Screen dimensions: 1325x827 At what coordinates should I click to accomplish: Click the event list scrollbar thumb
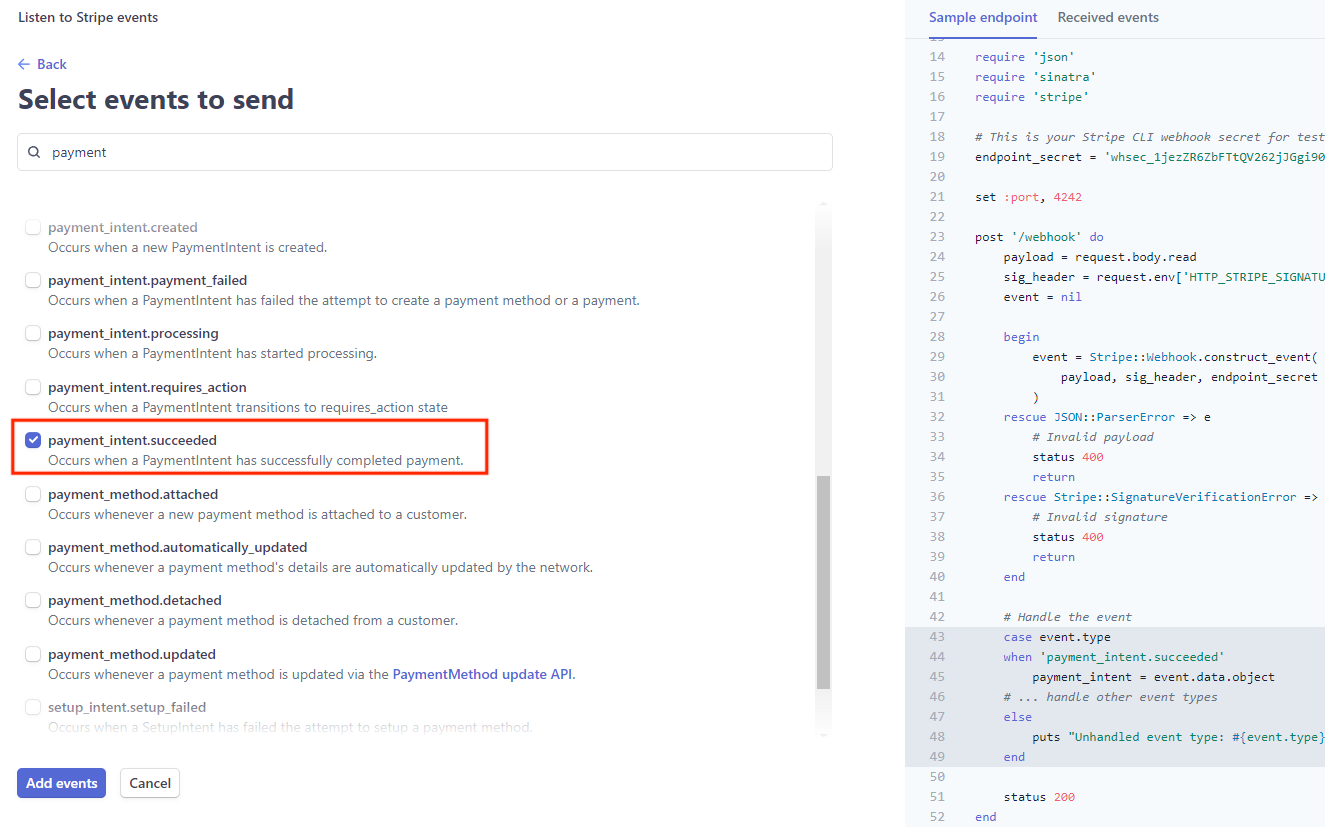[x=823, y=583]
